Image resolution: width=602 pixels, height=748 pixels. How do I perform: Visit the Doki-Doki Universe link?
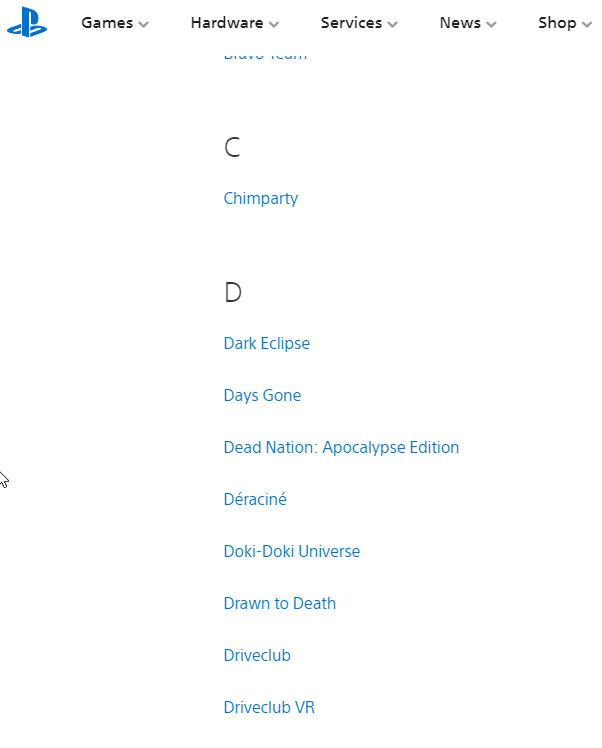tap(292, 551)
